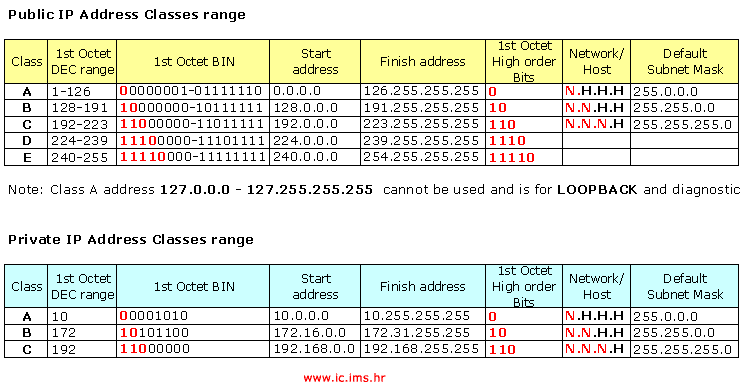Click Private table "Start address" header
Viewport: 745px width, 382px height.
tap(315, 286)
